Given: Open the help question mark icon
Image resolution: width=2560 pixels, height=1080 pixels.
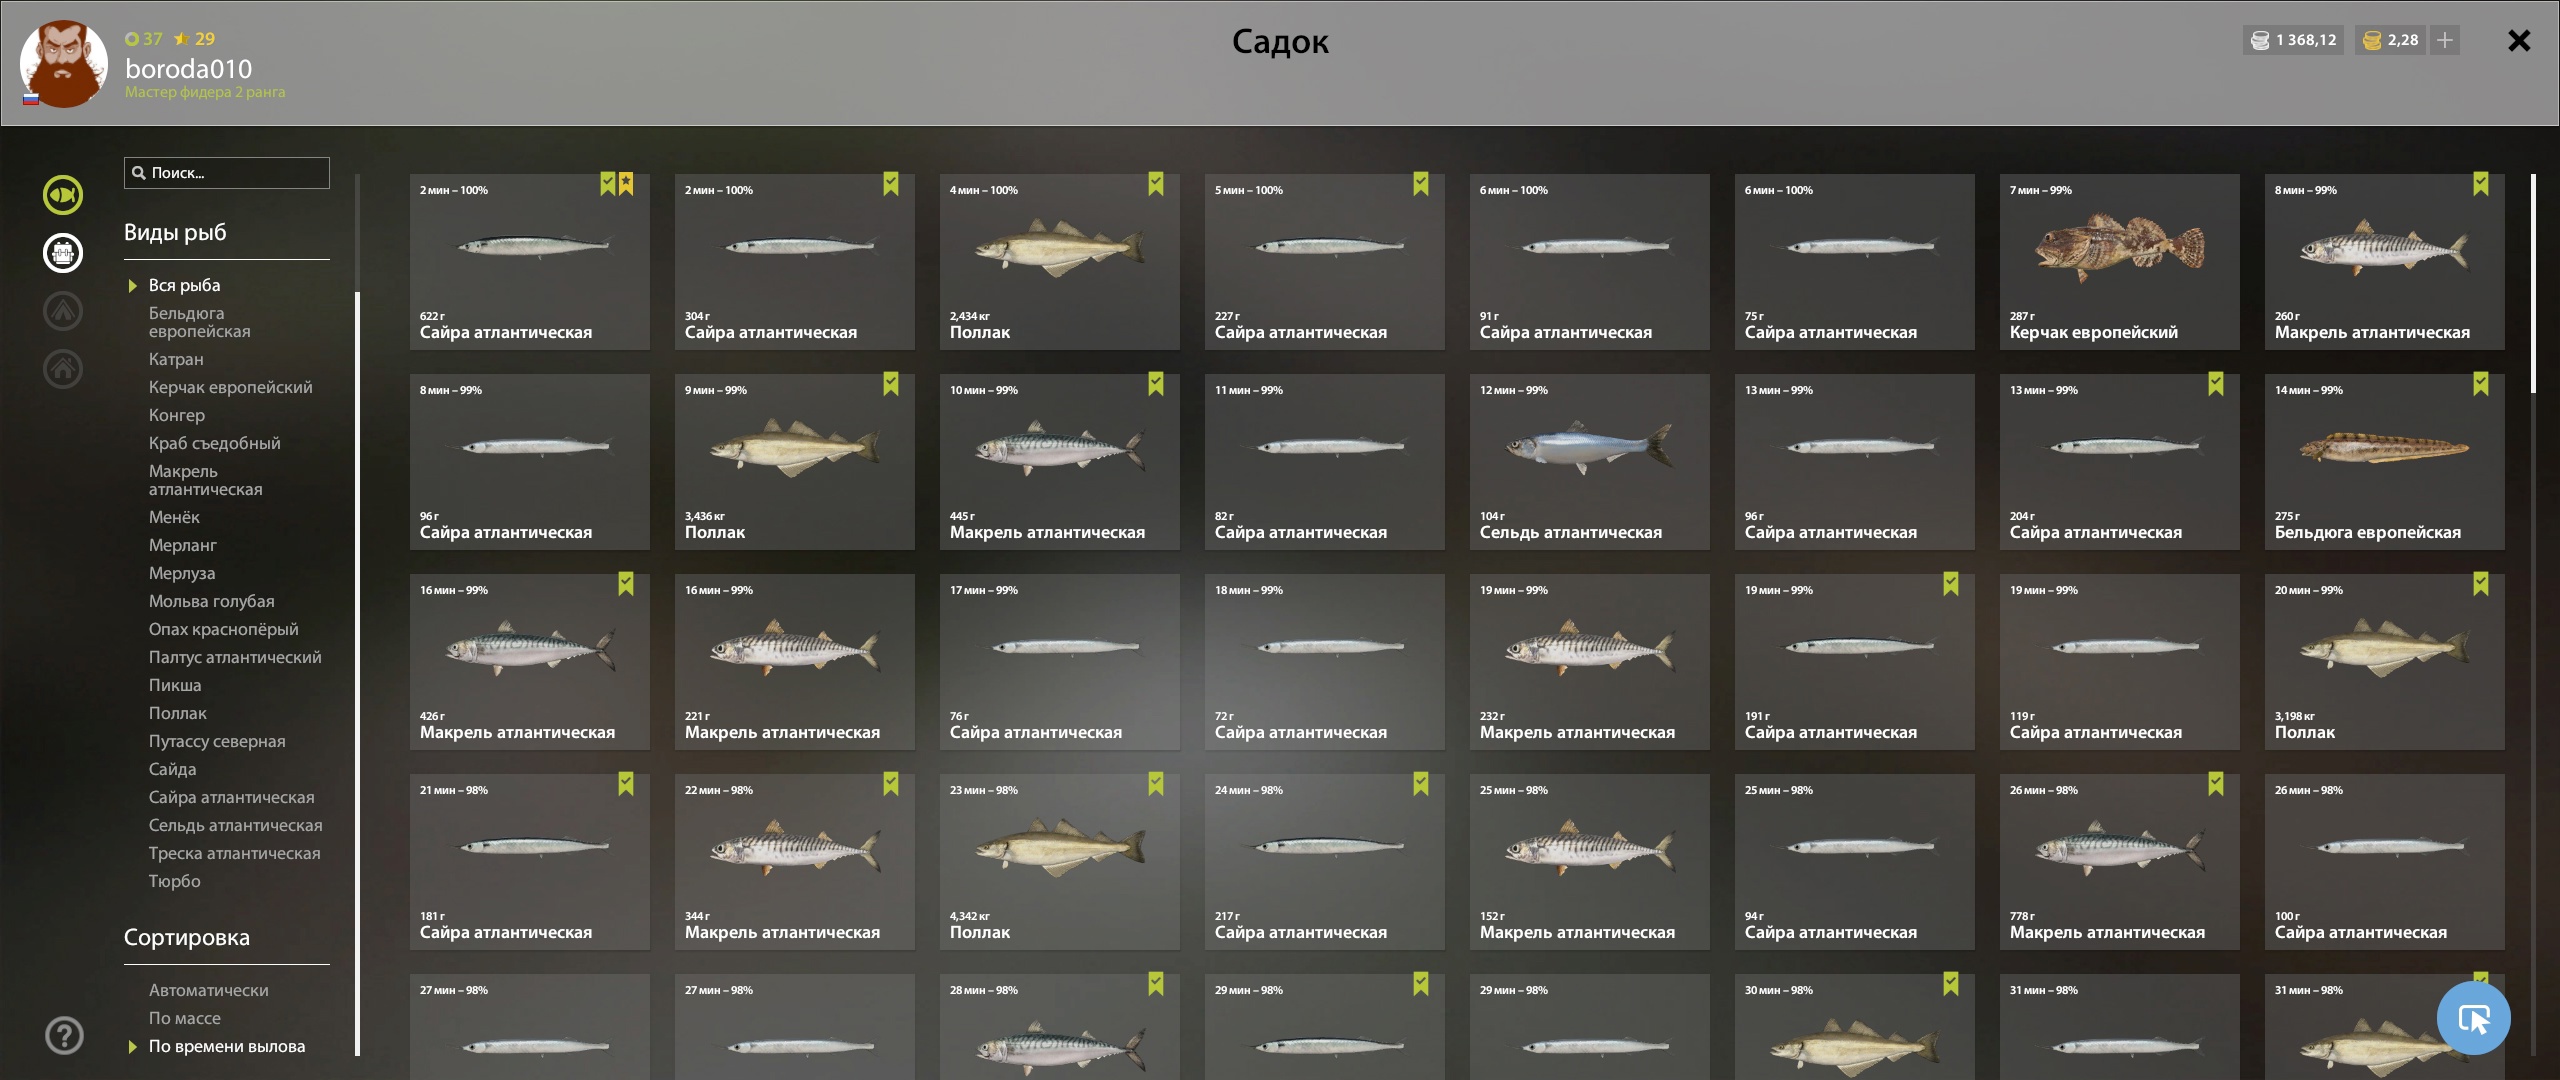Looking at the screenshot, I should (64, 1036).
